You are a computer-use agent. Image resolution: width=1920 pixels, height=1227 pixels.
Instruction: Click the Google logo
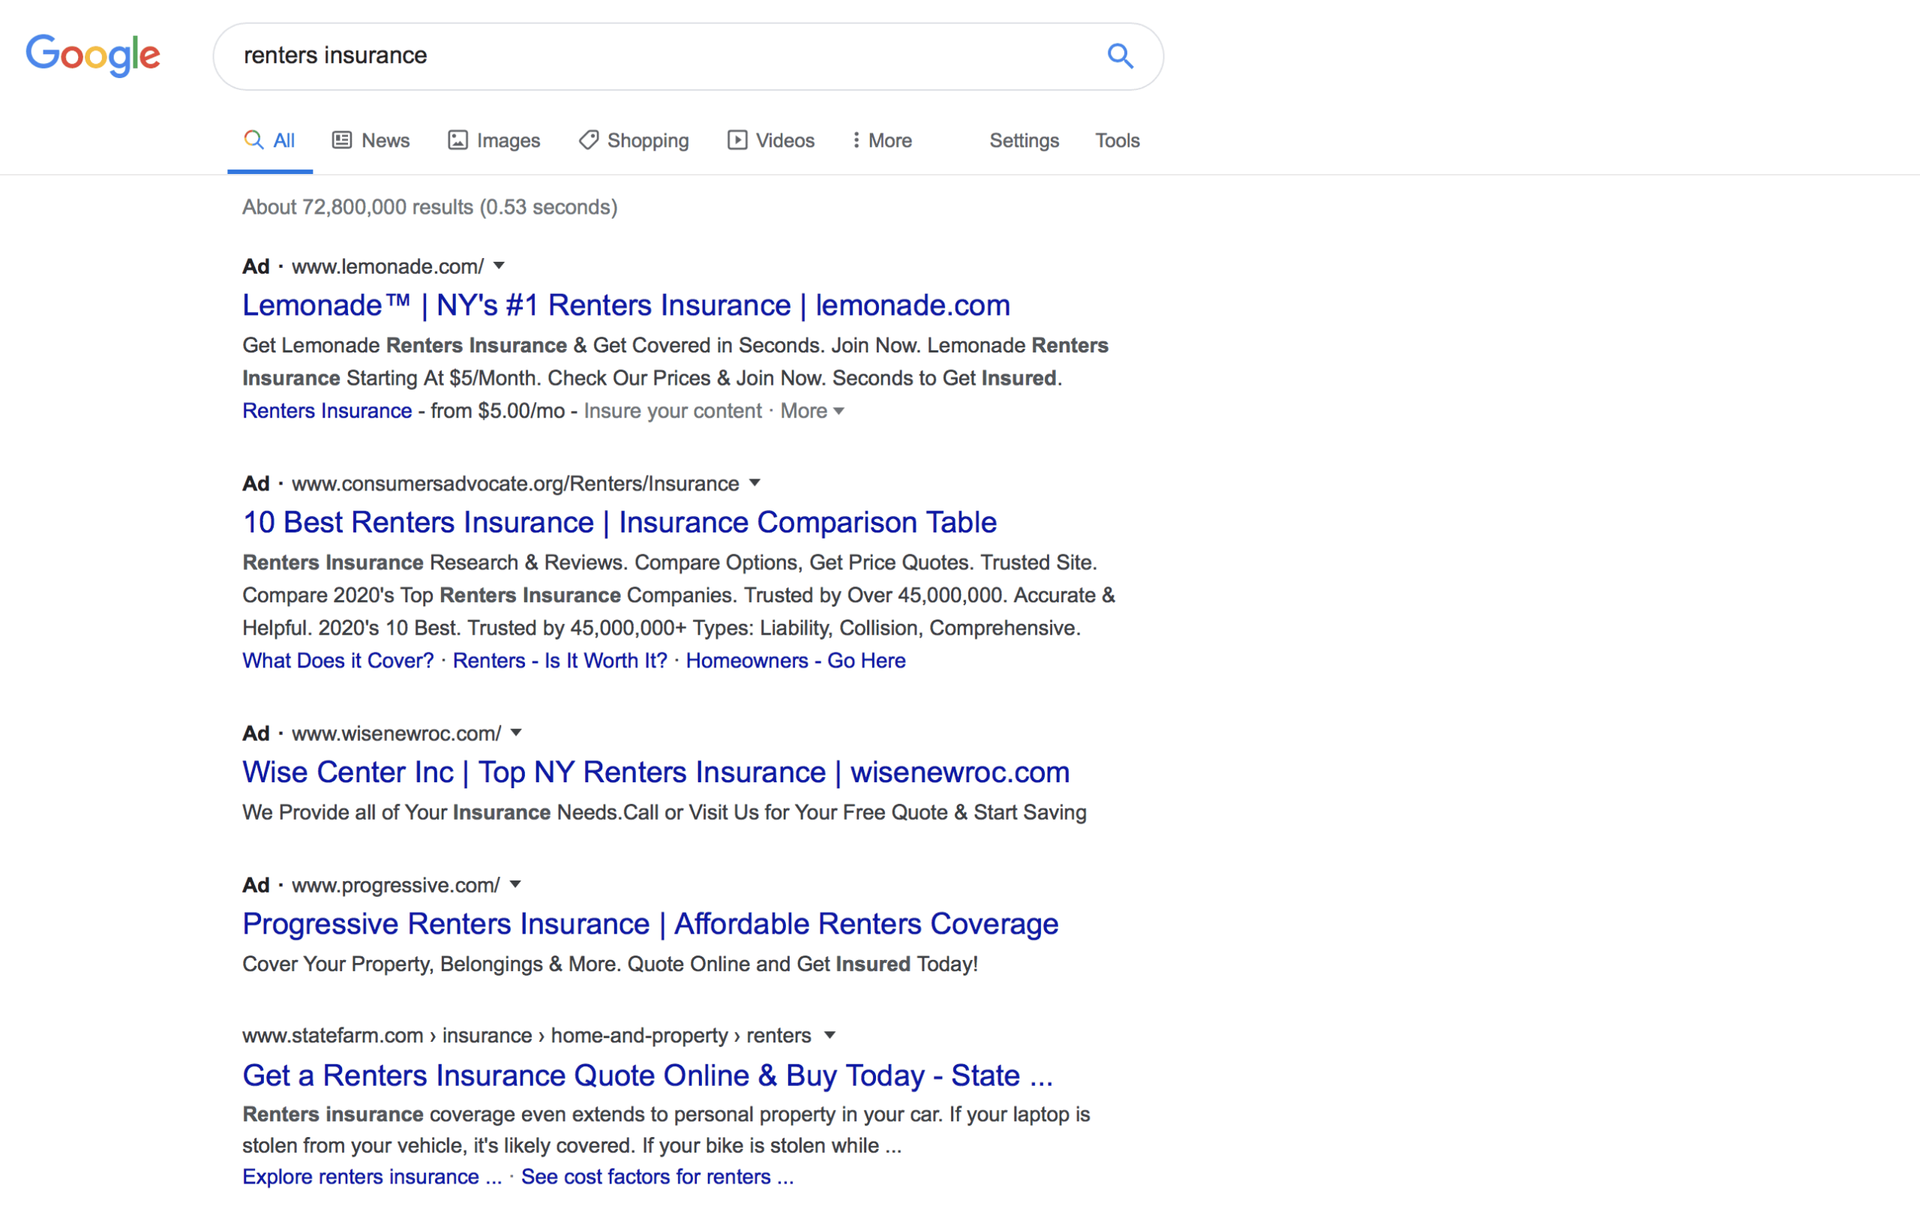click(x=93, y=56)
